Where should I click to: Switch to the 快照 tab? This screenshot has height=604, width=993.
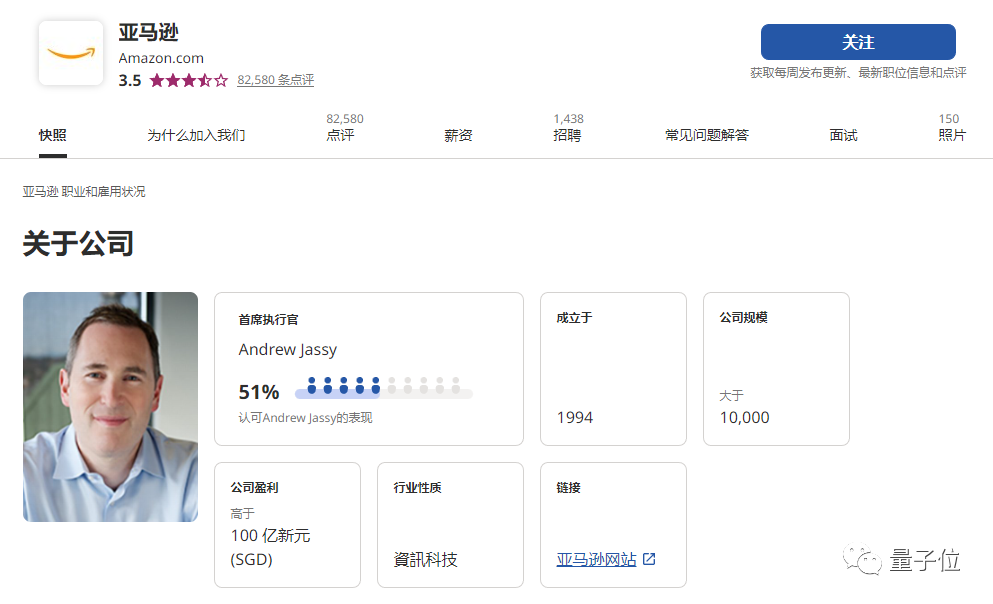52,134
